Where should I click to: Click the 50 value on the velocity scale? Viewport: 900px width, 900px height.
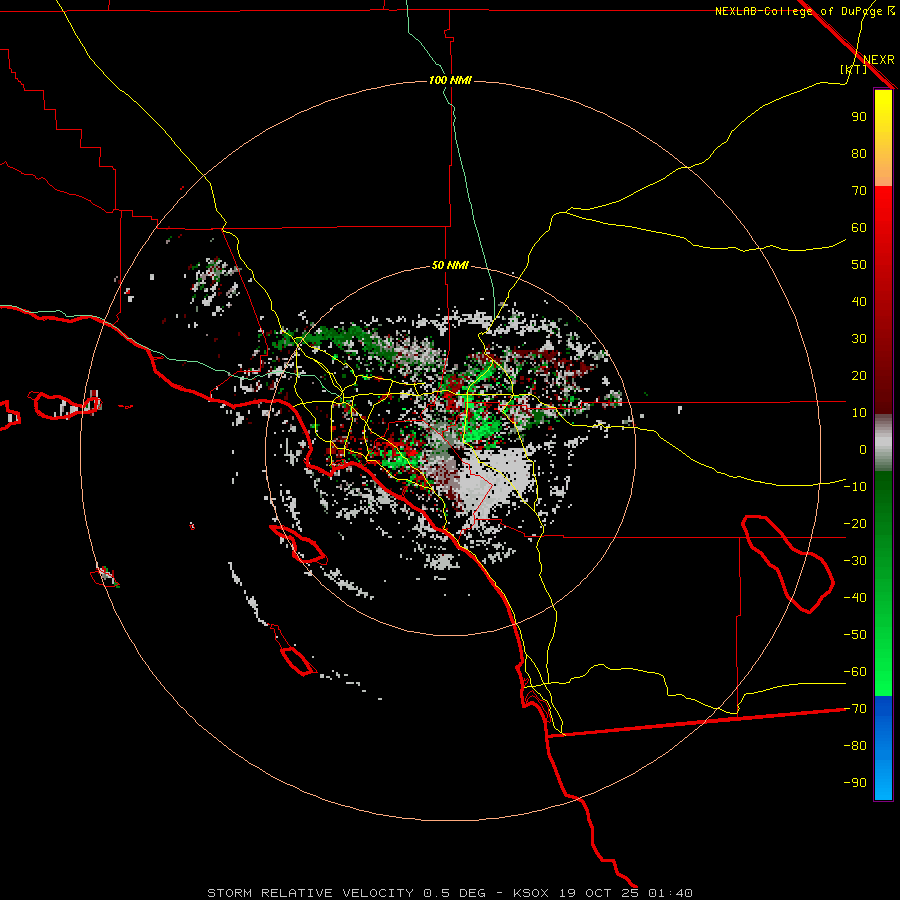click(859, 265)
